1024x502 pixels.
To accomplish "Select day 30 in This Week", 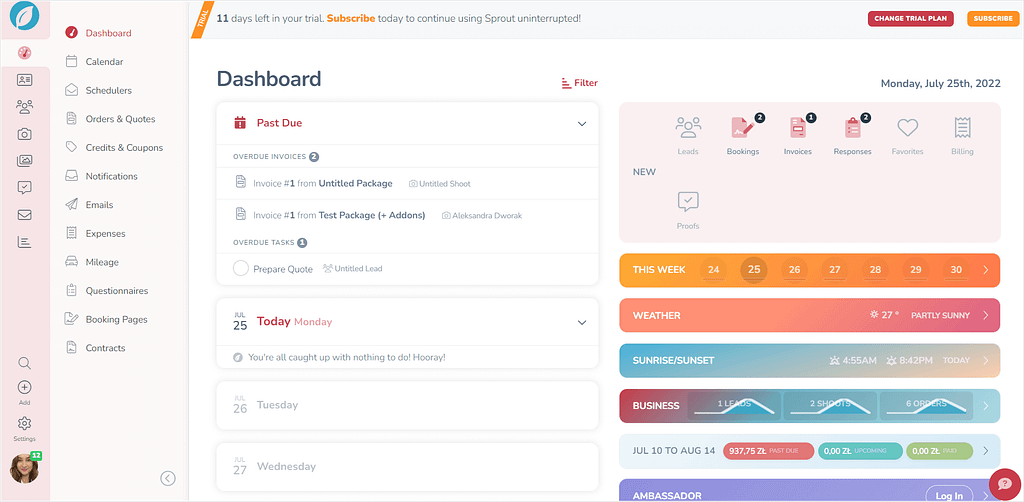I will (x=956, y=270).
